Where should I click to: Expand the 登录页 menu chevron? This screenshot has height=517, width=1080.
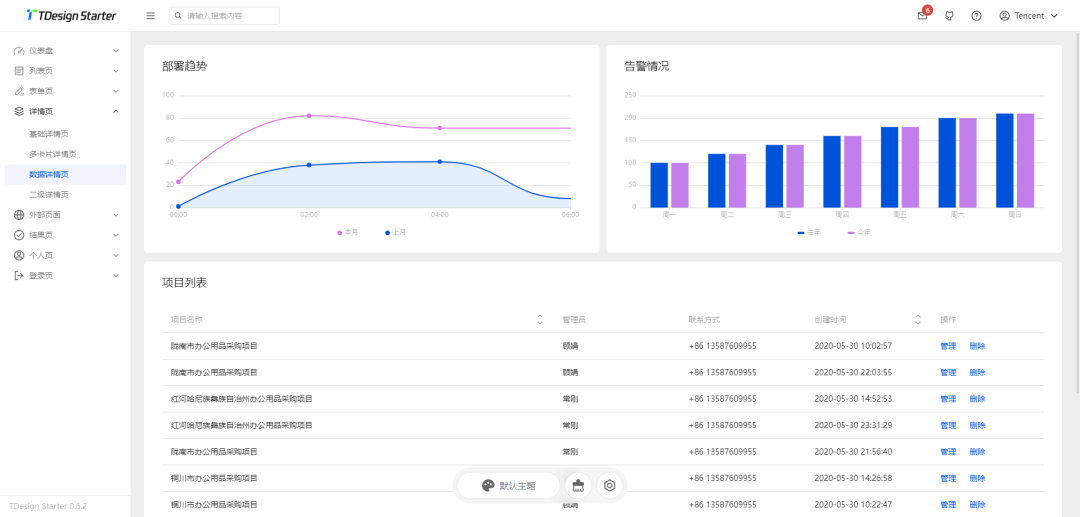pos(116,275)
